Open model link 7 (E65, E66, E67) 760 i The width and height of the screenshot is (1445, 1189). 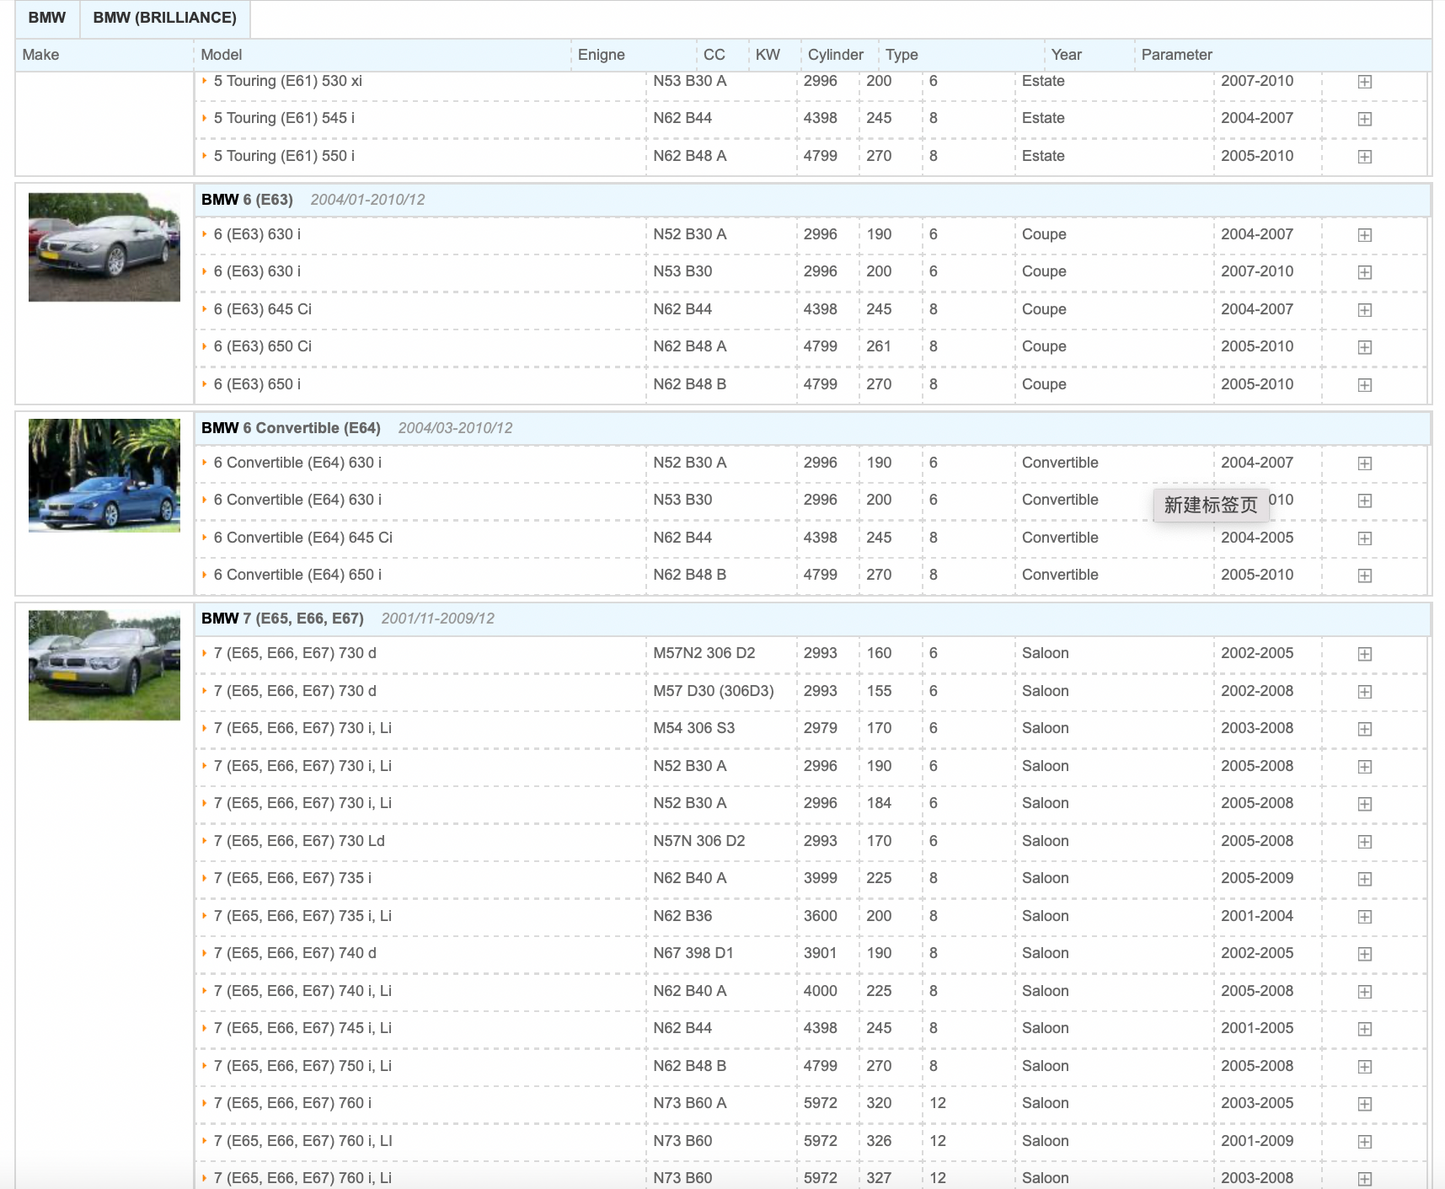pos(292,1103)
